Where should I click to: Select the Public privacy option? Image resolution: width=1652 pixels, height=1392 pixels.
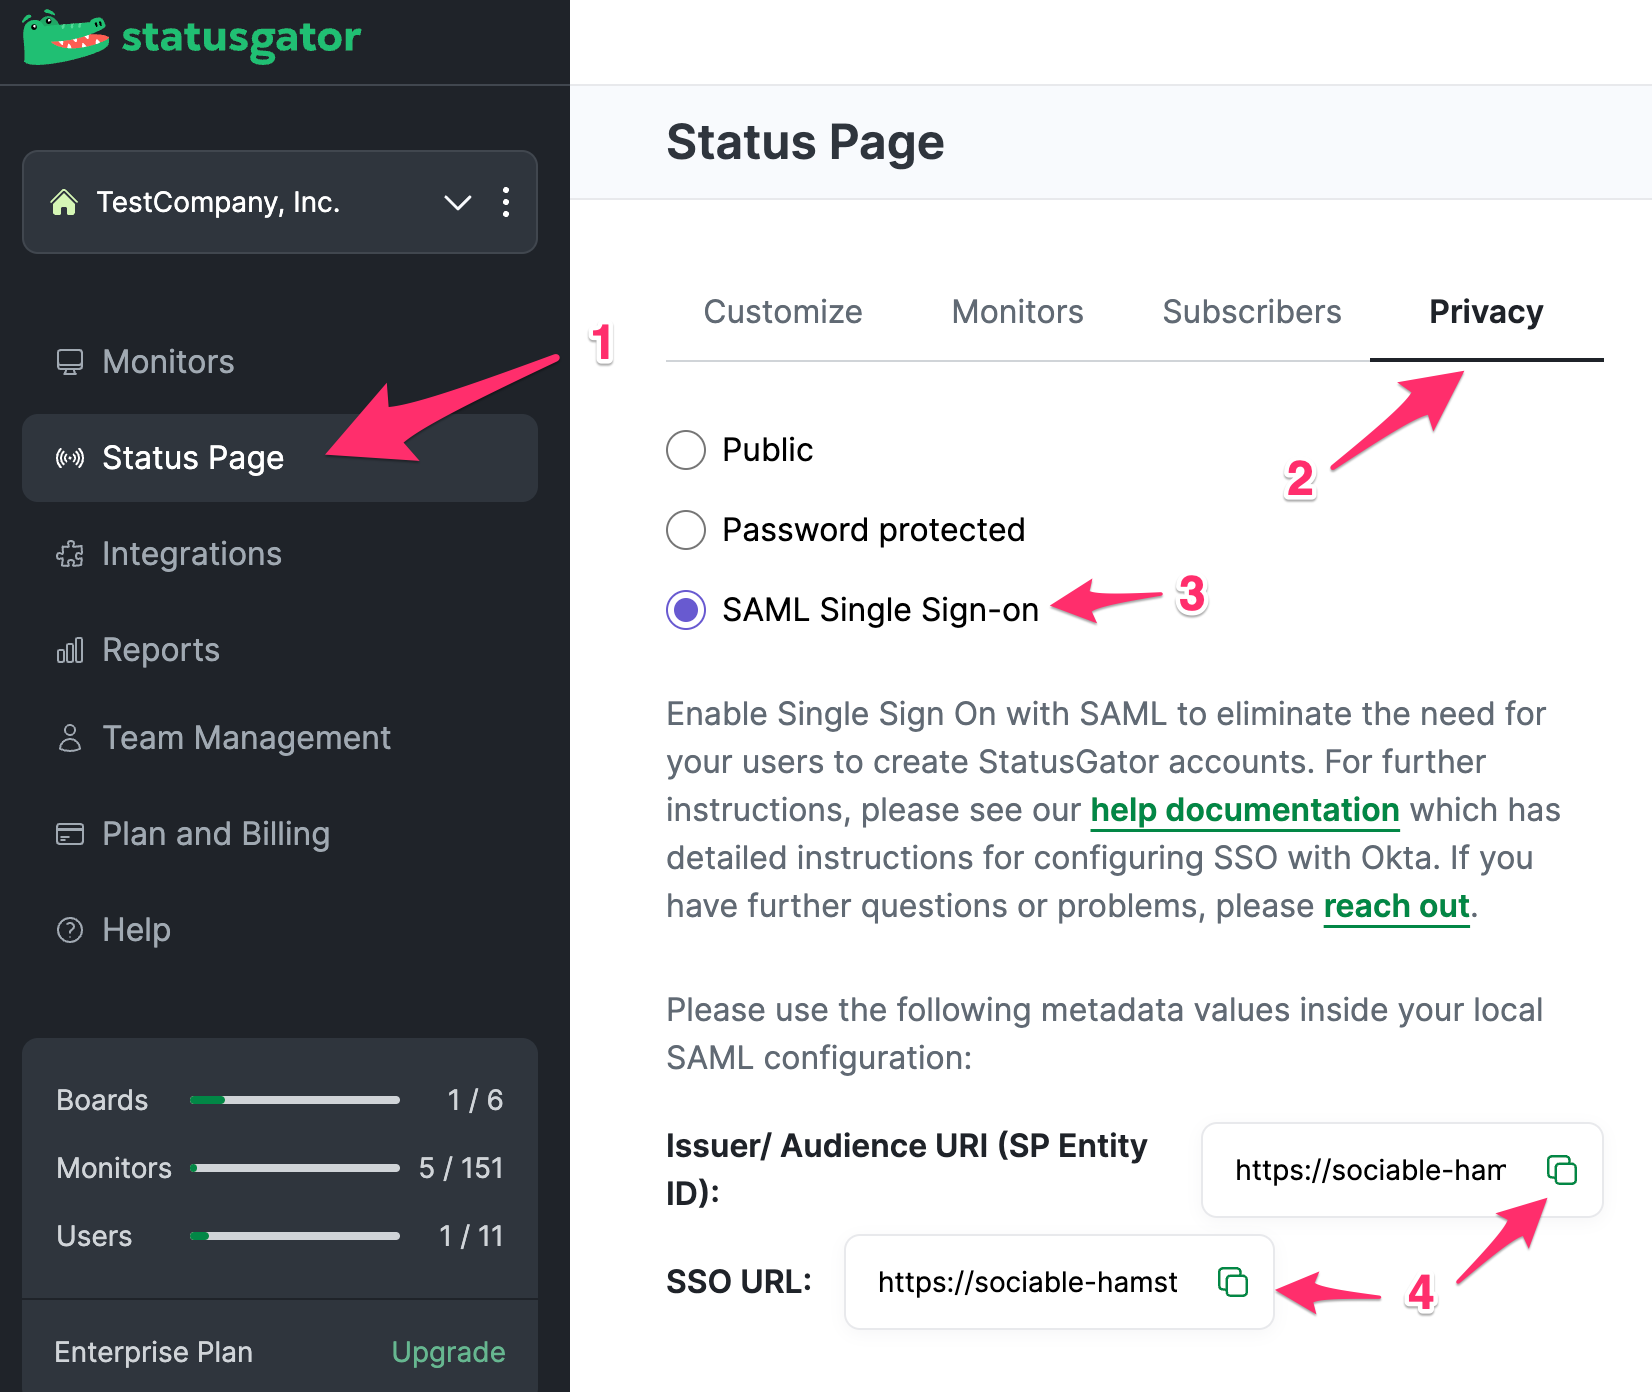coord(686,450)
